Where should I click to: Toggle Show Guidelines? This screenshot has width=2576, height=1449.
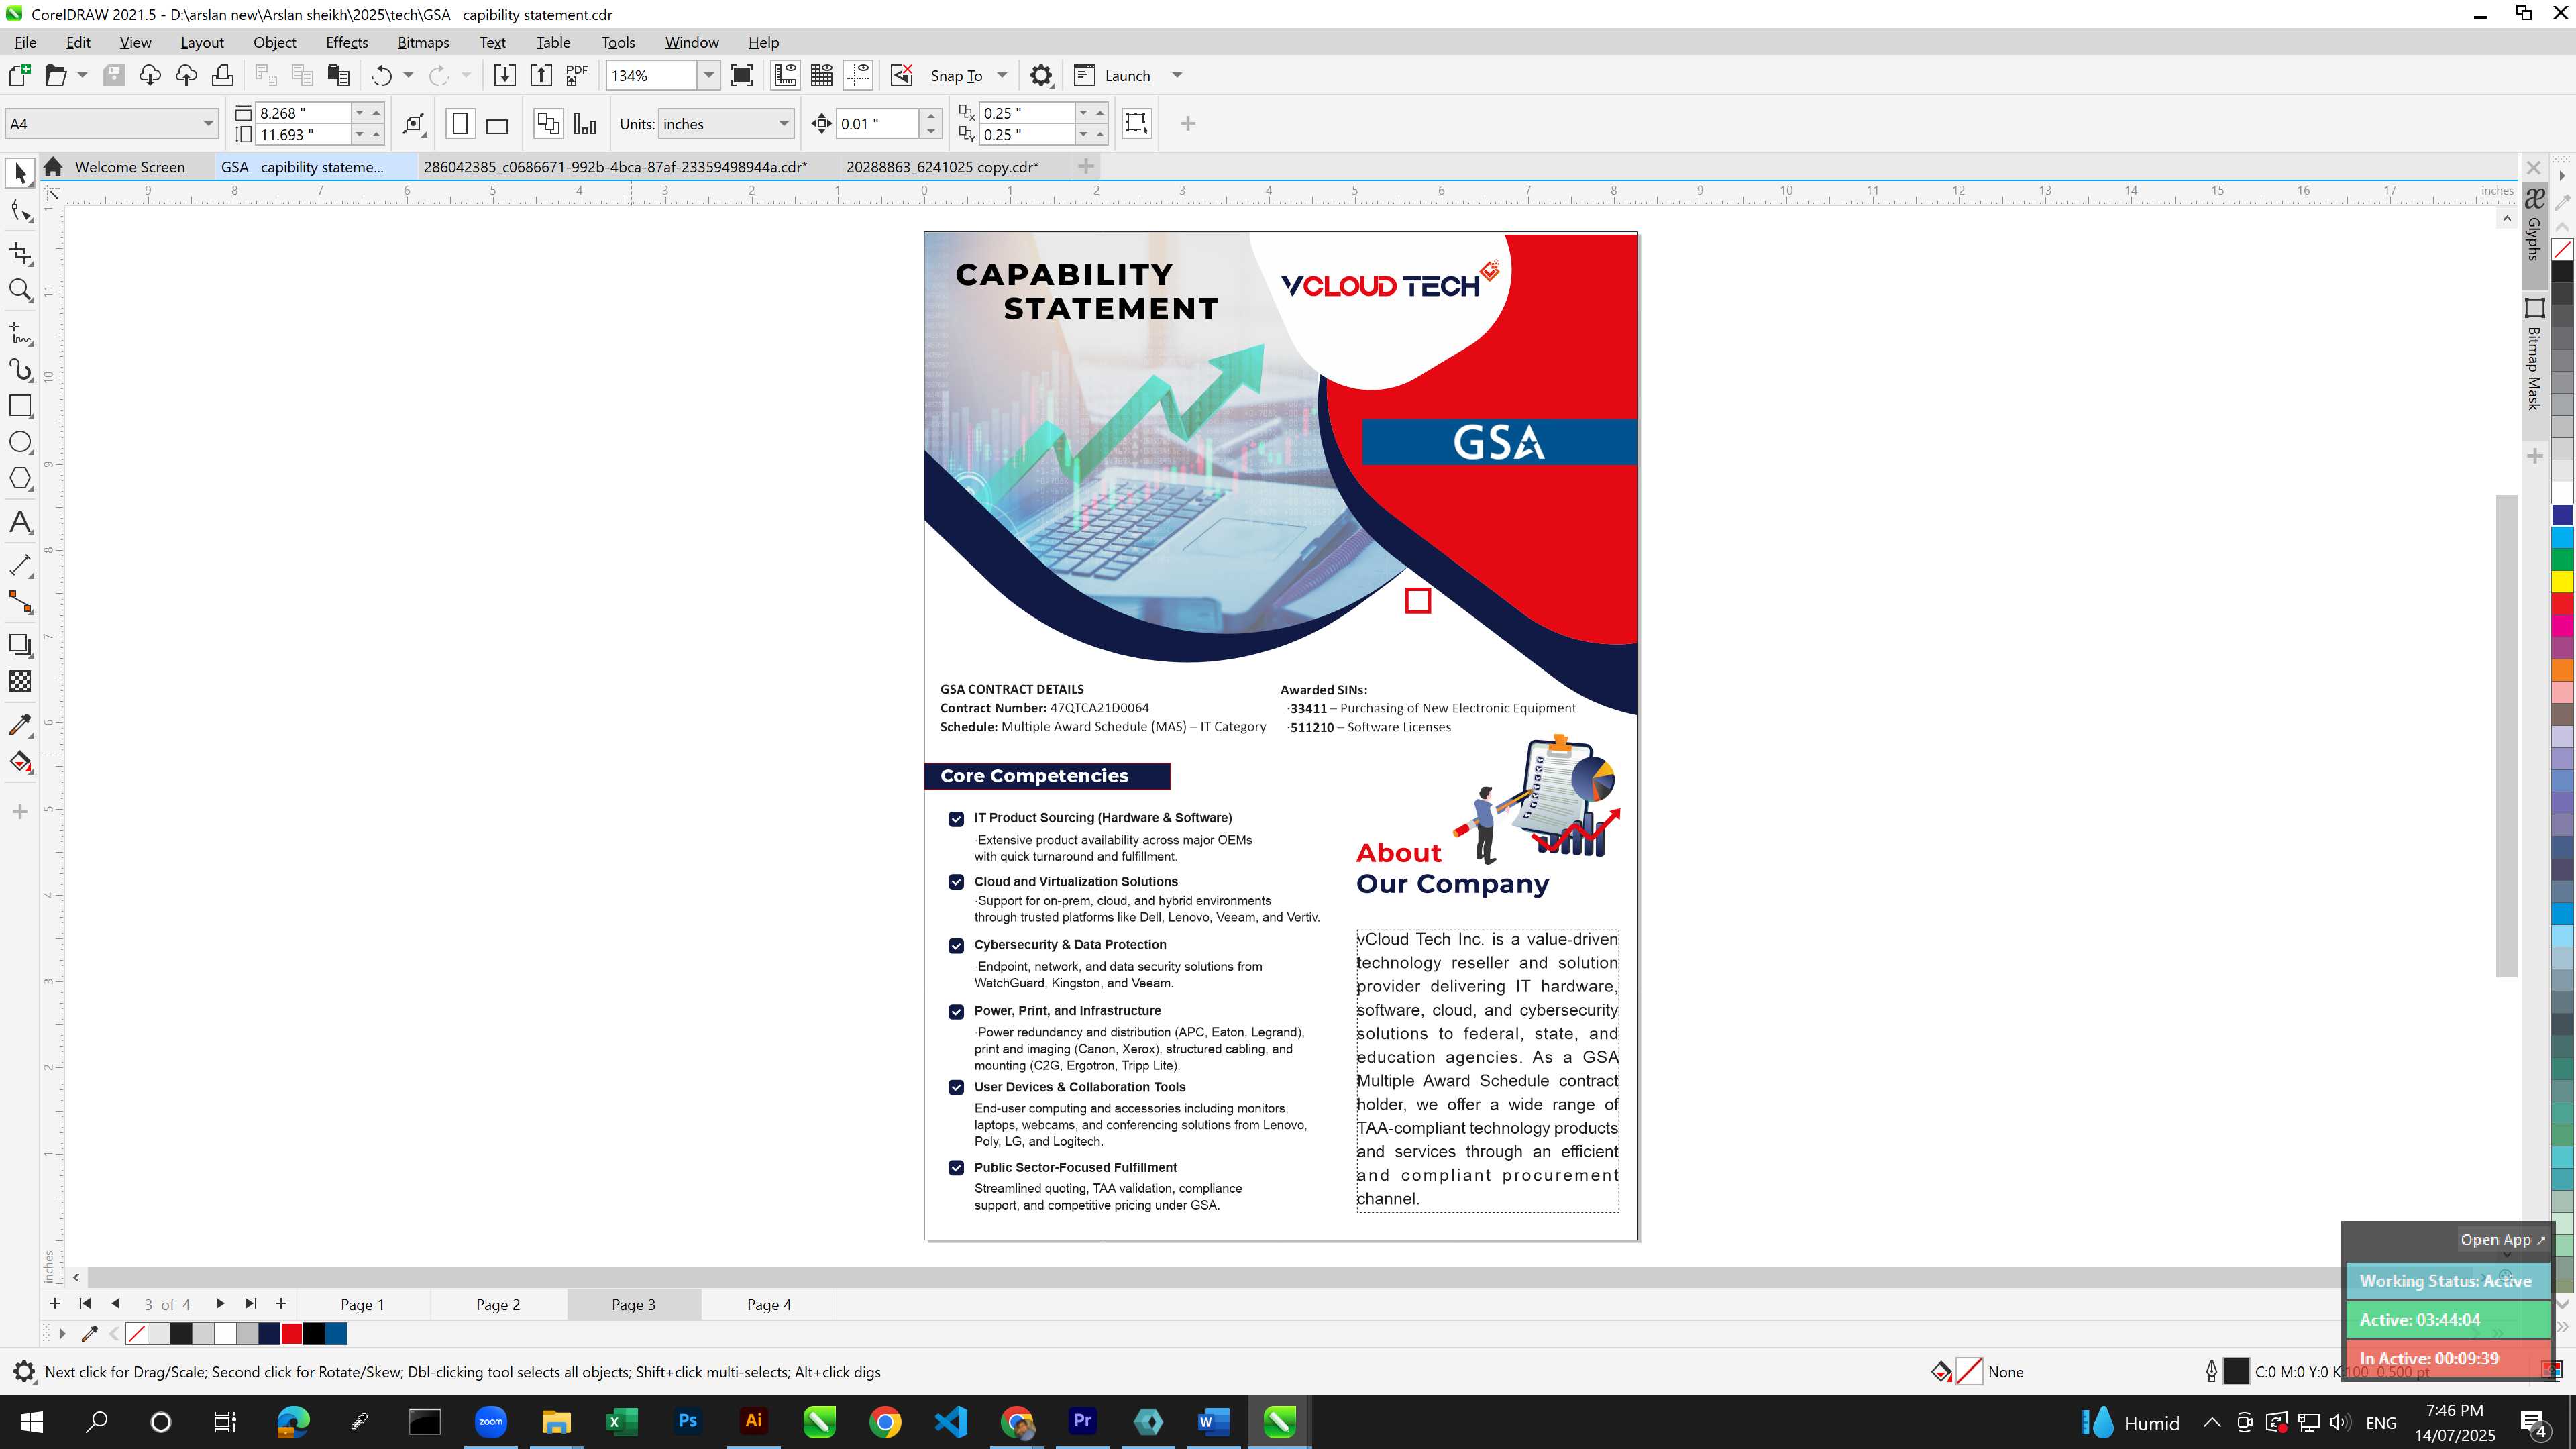(x=858, y=75)
